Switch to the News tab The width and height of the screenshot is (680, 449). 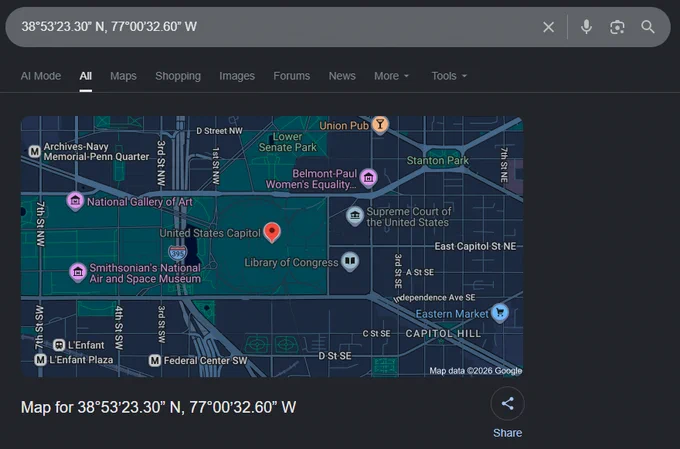[x=342, y=76]
